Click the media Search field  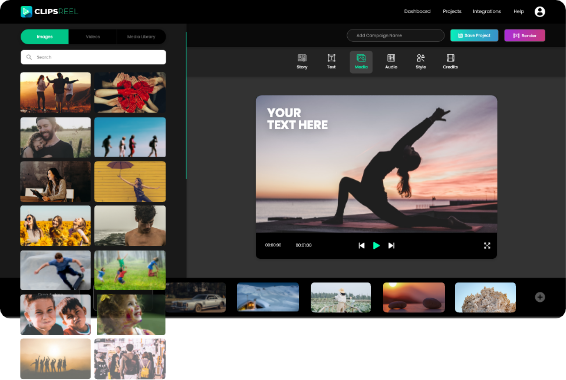click(x=93, y=57)
